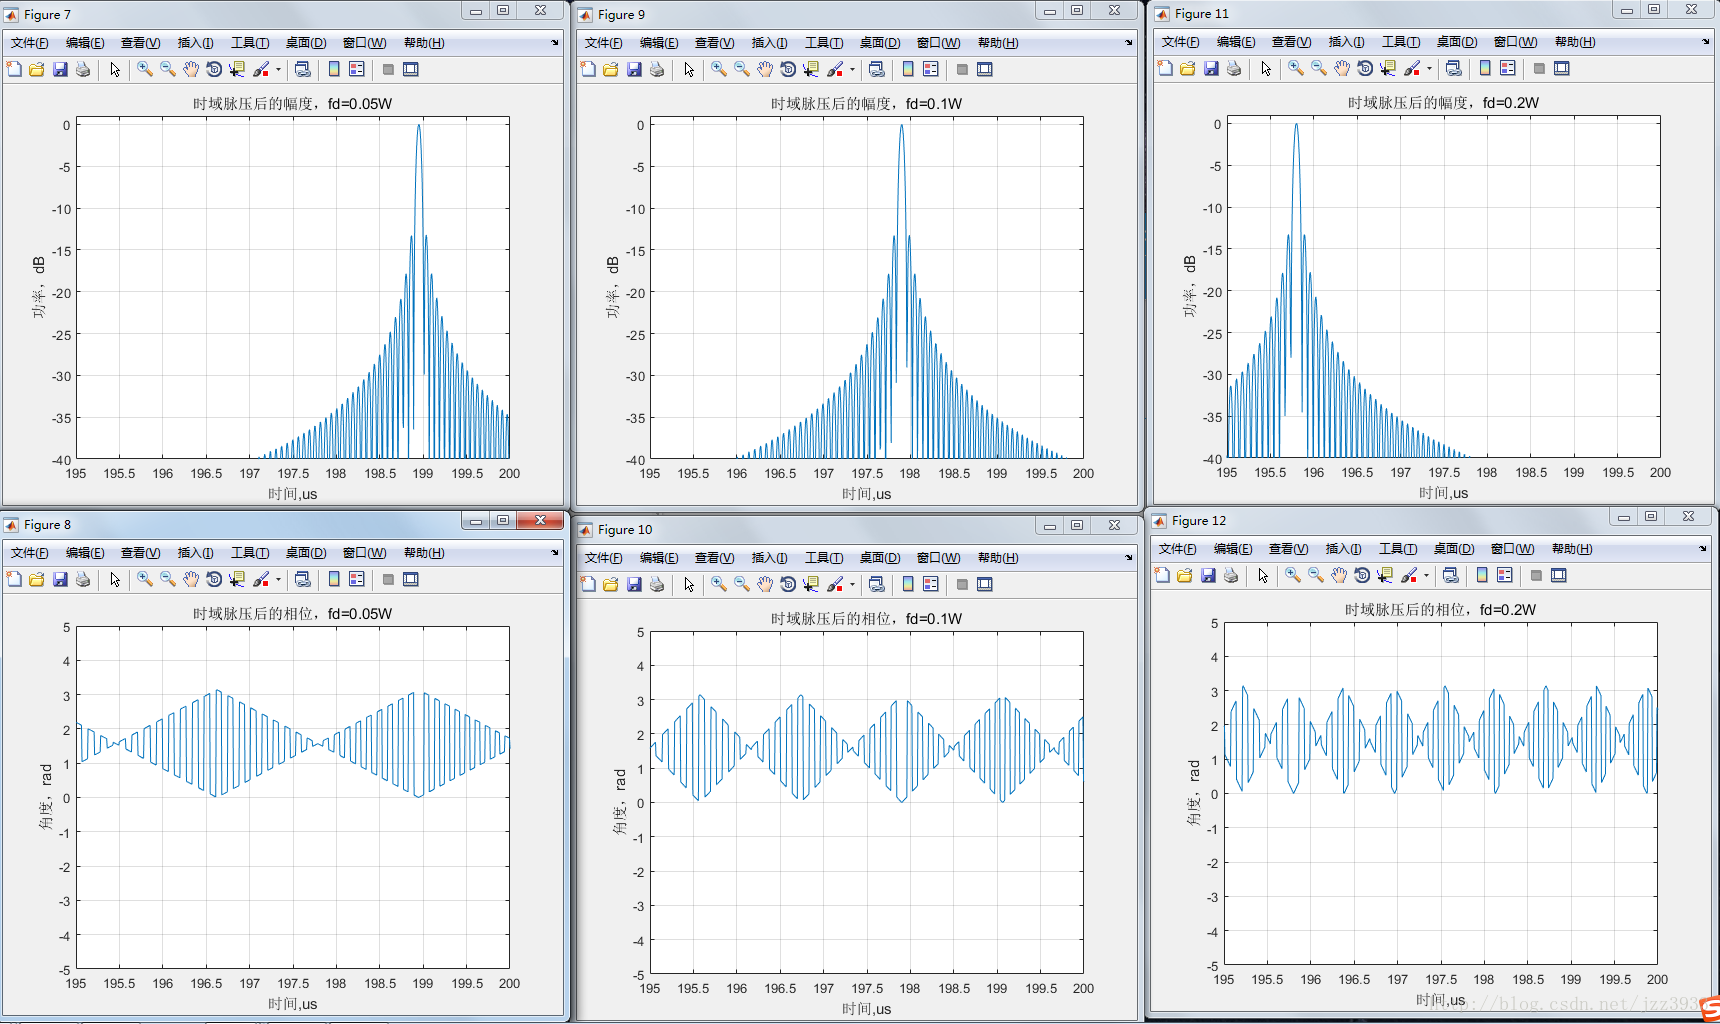Viewport: 1720px width, 1024px height.
Task: Open brush dropdown arrow in Figure 8
Action: click(x=278, y=579)
